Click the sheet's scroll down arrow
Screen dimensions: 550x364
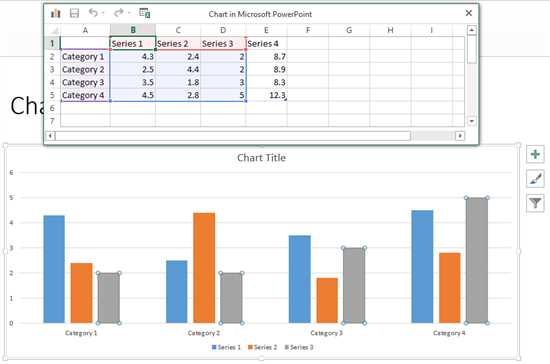(x=472, y=121)
